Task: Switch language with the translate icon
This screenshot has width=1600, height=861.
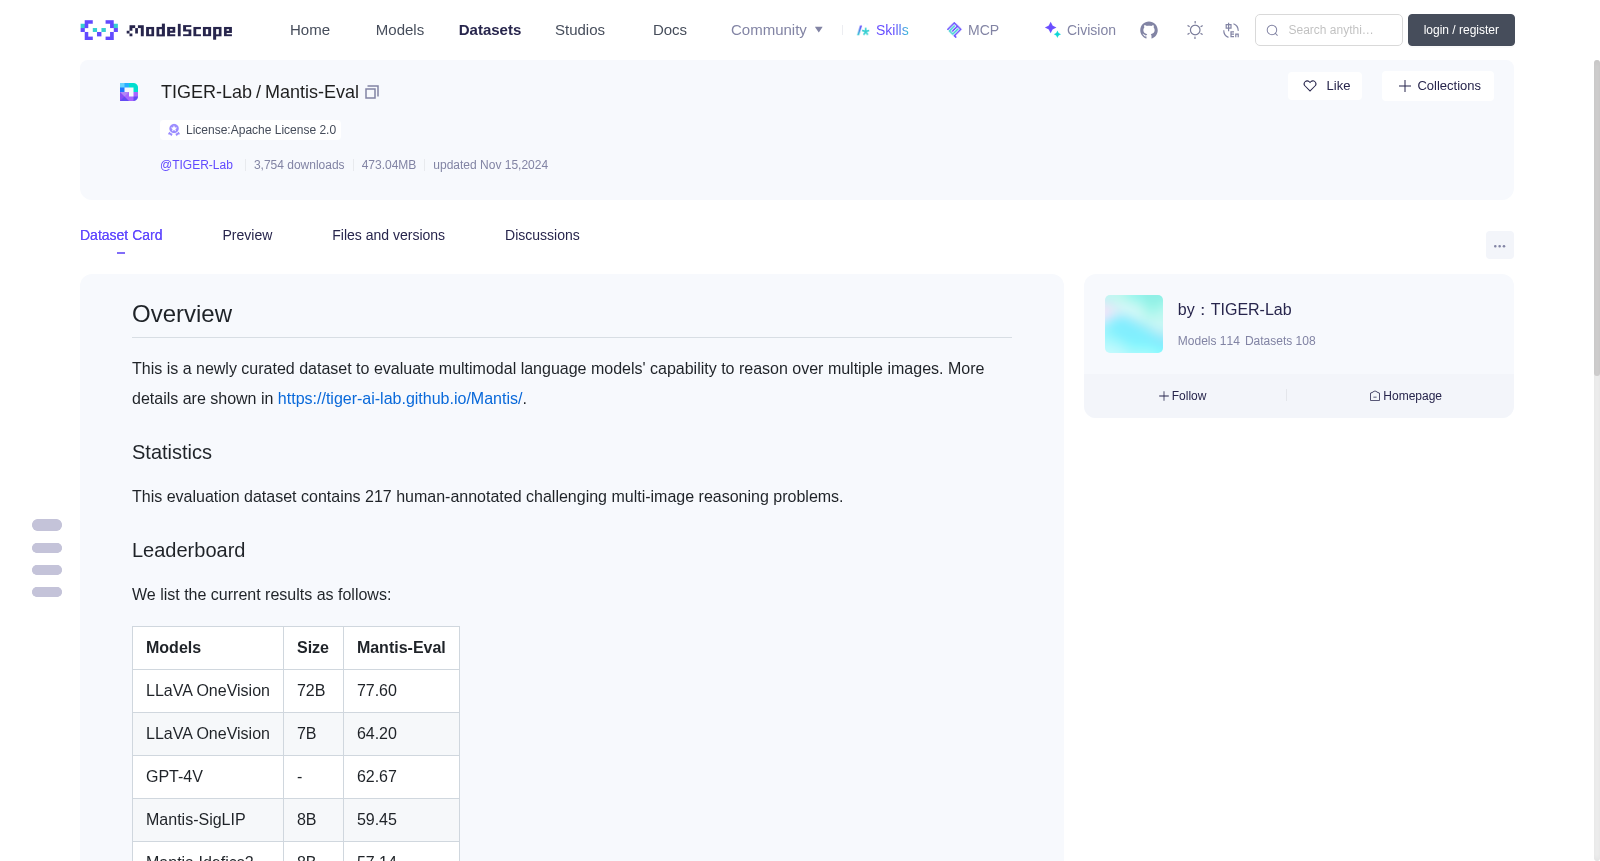Action: pyautogui.click(x=1231, y=30)
